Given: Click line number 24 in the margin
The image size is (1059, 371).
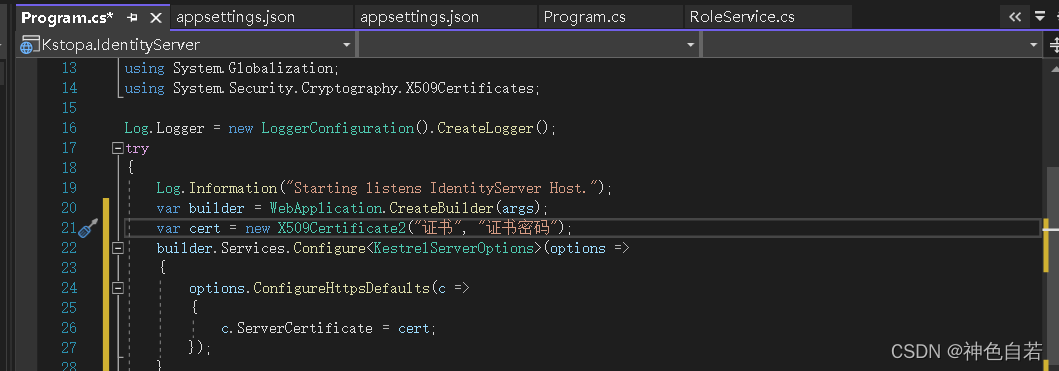Looking at the screenshot, I should click(69, 288).
